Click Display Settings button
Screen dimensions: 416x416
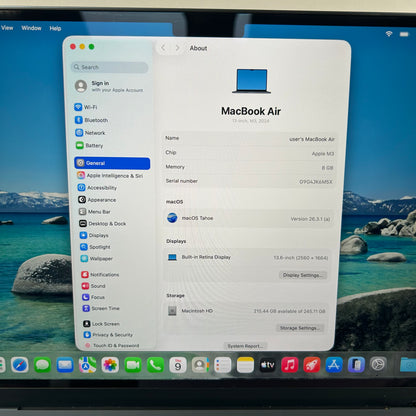tap(302, 275)
